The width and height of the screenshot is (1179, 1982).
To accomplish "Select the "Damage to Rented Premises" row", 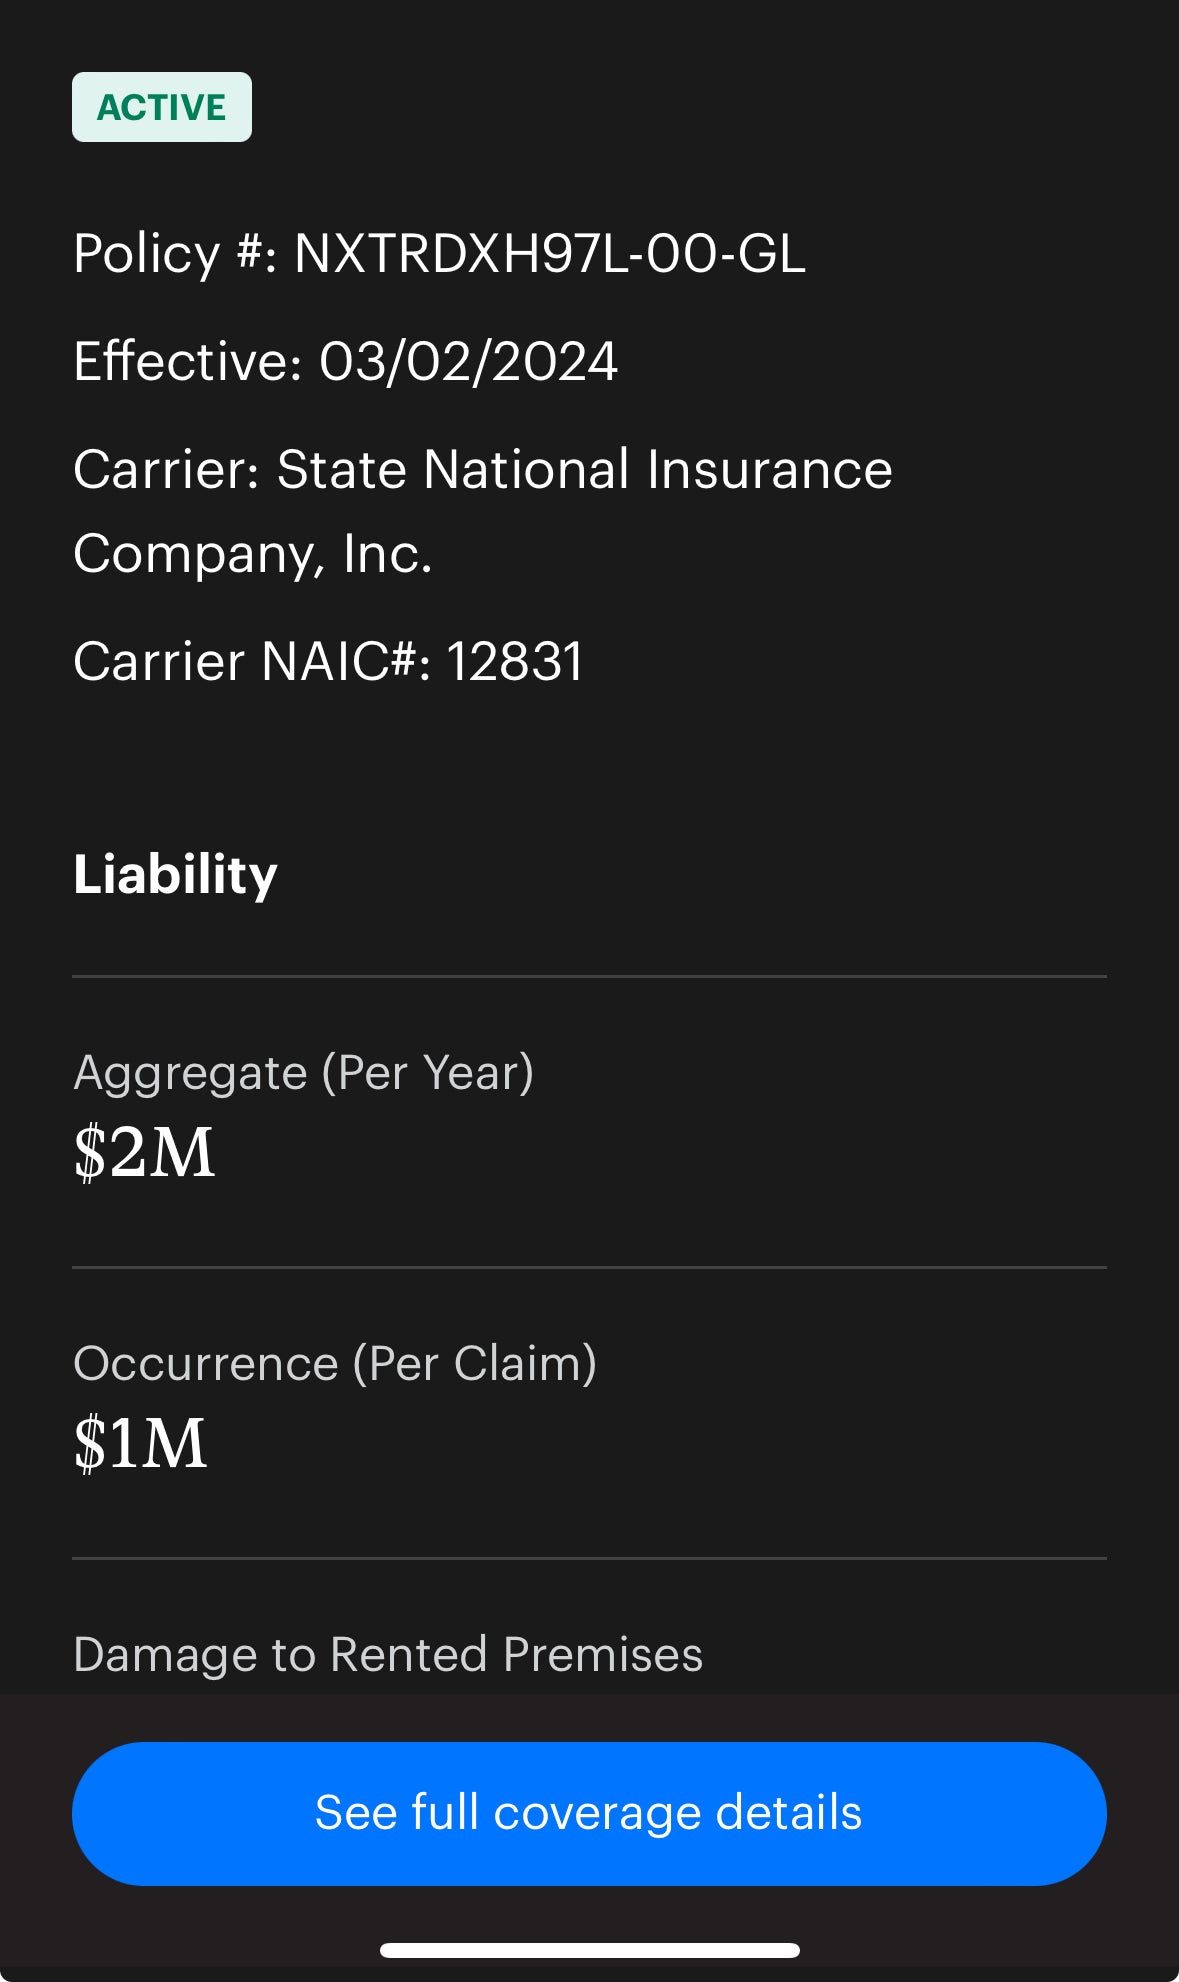I will pyautogui.click(x=388, y=1655).
